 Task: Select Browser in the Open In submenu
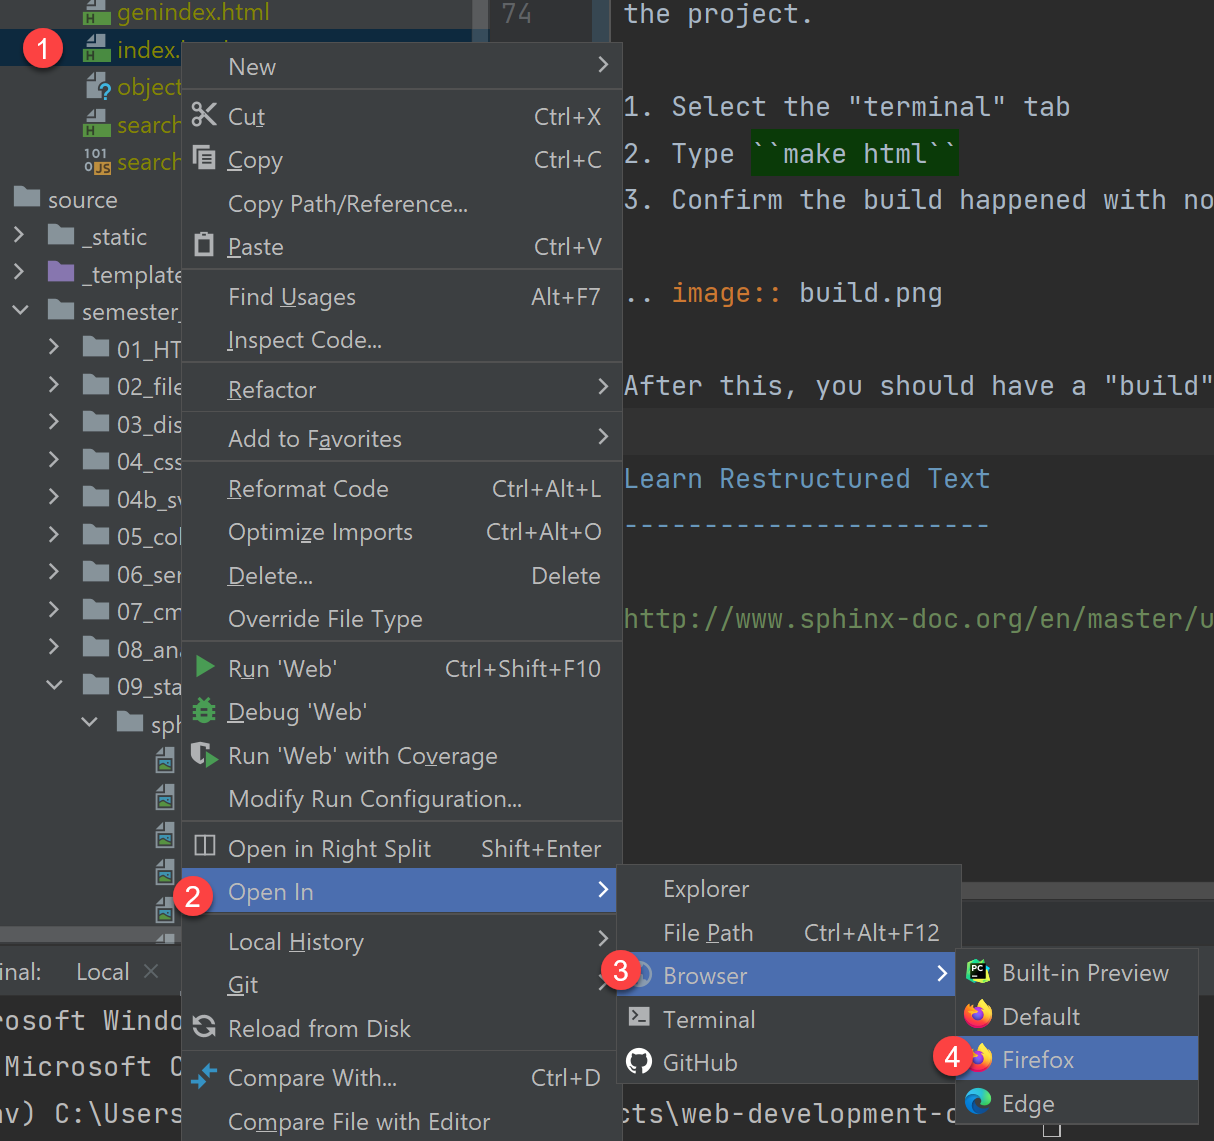(x=788, y=975)
